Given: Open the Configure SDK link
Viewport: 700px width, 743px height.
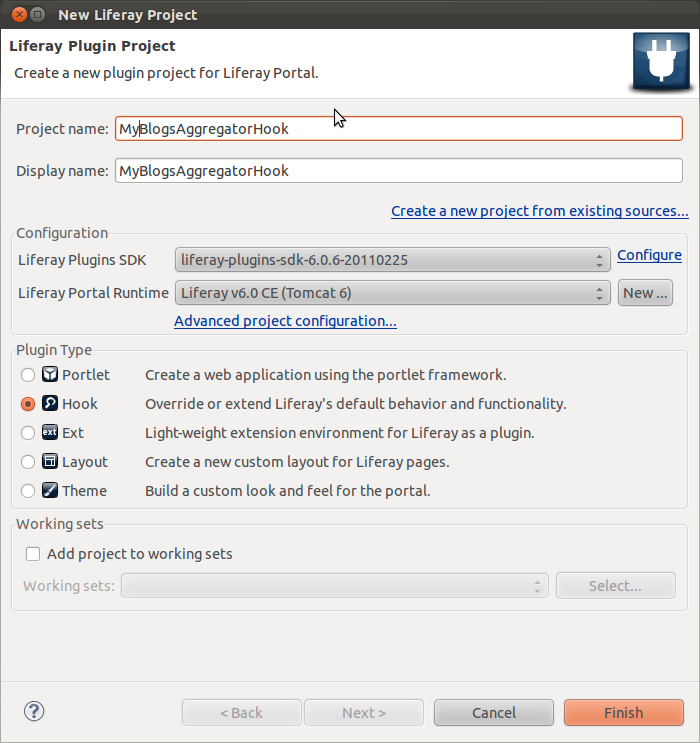Looking at the screenshot, I should 649,255.
